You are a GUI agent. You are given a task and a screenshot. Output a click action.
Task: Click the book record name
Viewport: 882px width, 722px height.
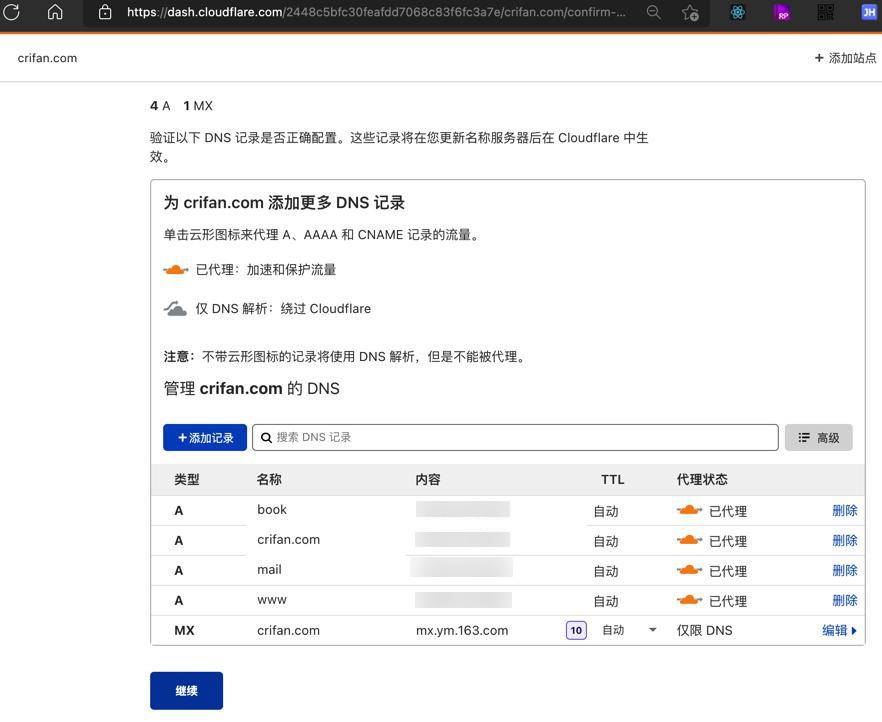tap(272, 509)
